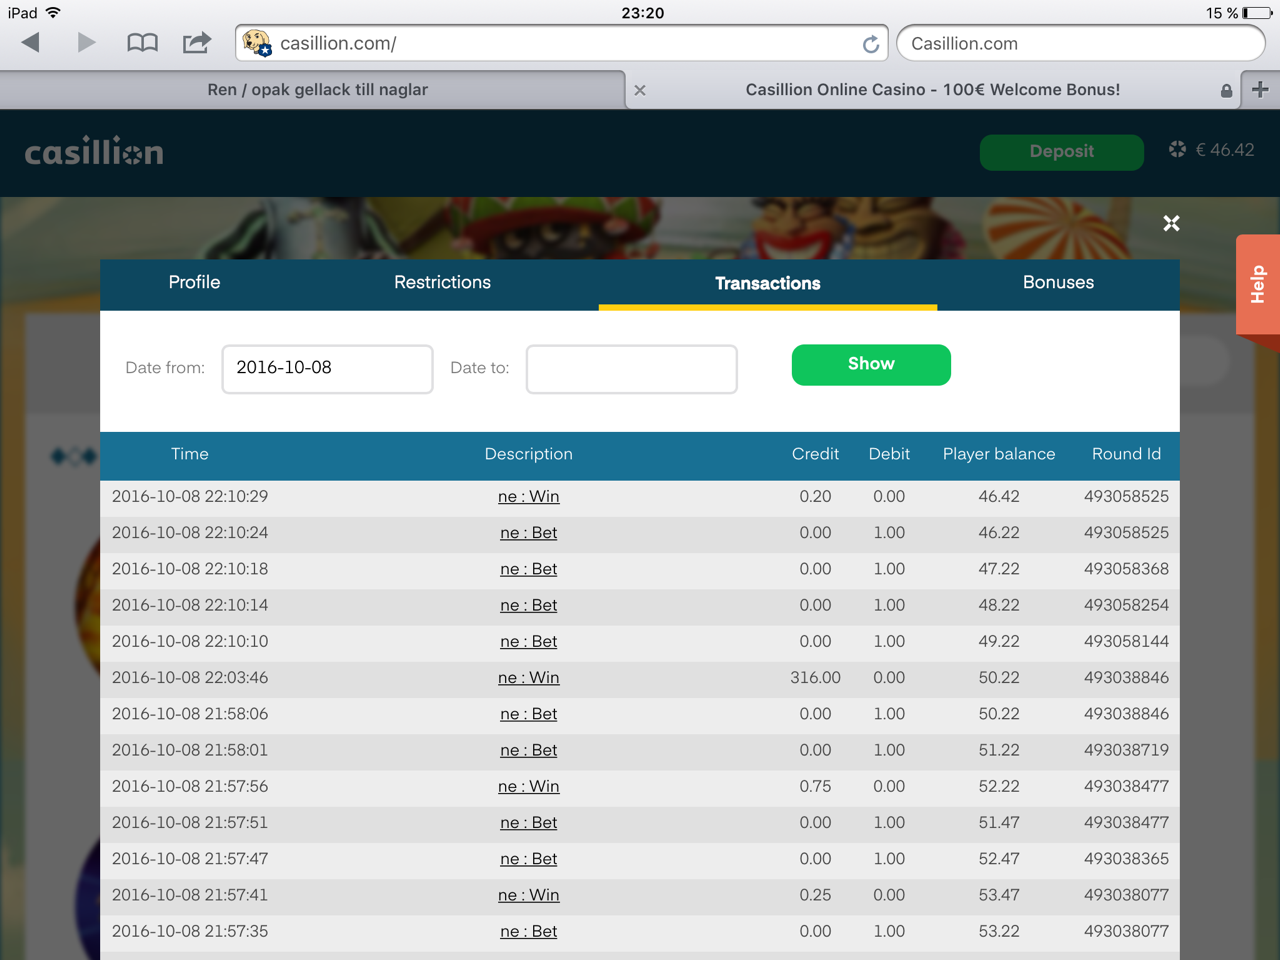The width and height of the screenshot is (1280, 960).
Task: Click the Round Id column header
Action: click(1126, 454)
